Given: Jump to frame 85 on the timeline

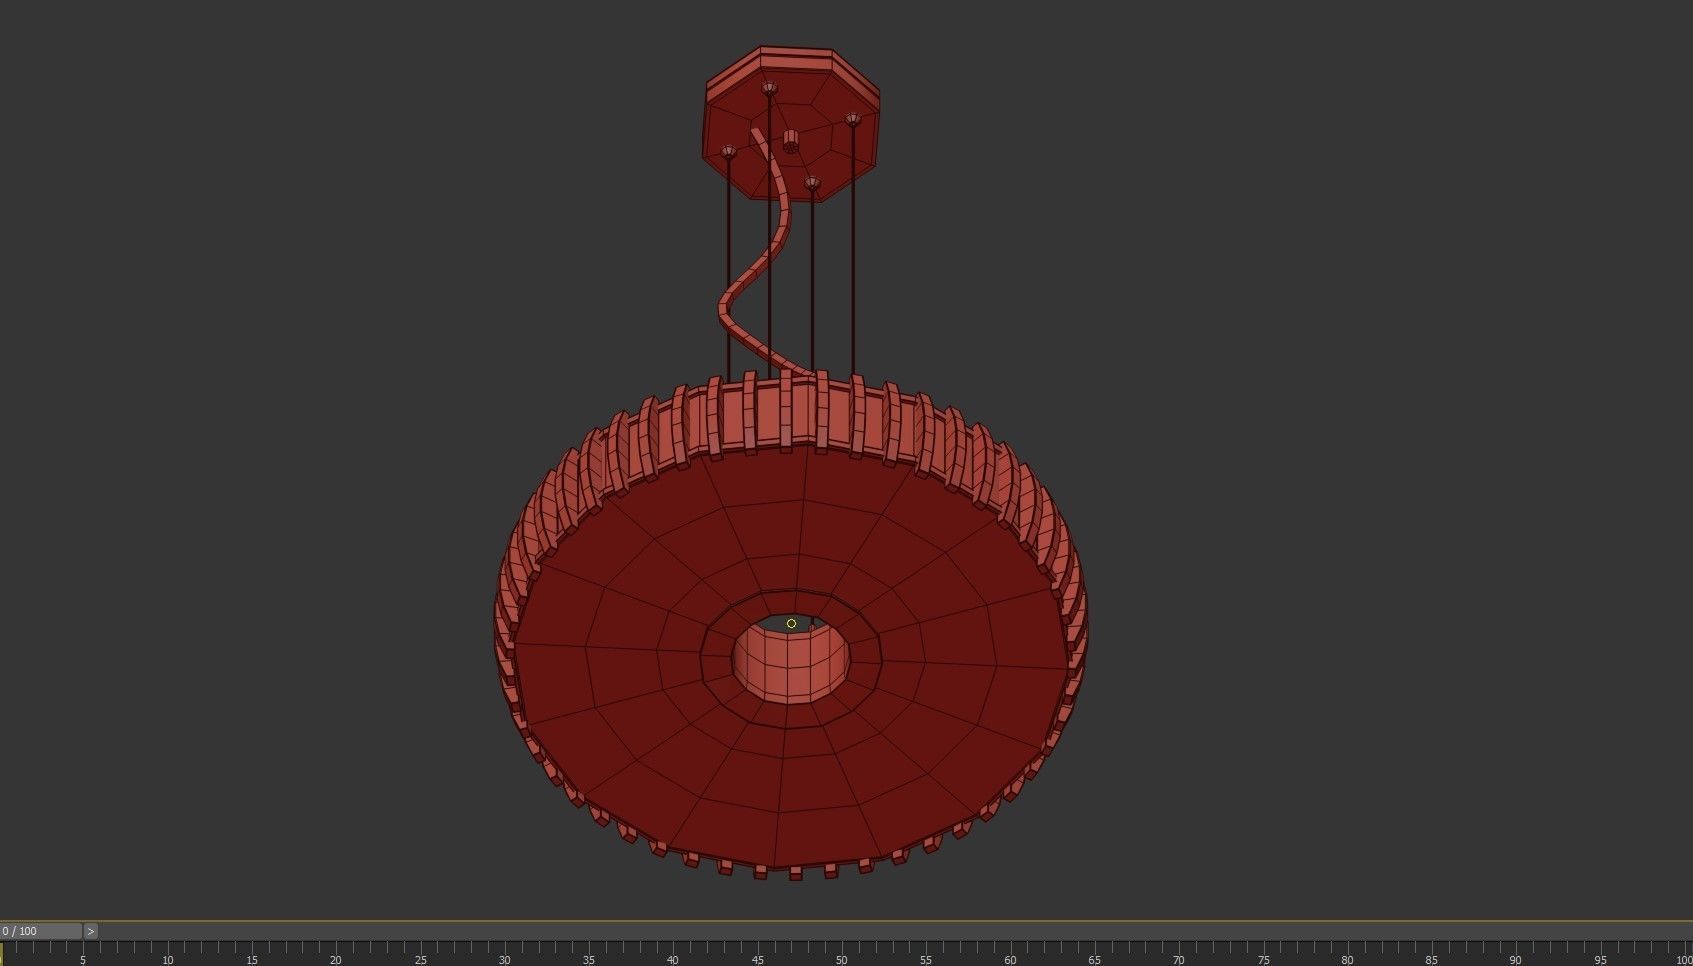Looking at the screenshot, I should pos(1432,960).
